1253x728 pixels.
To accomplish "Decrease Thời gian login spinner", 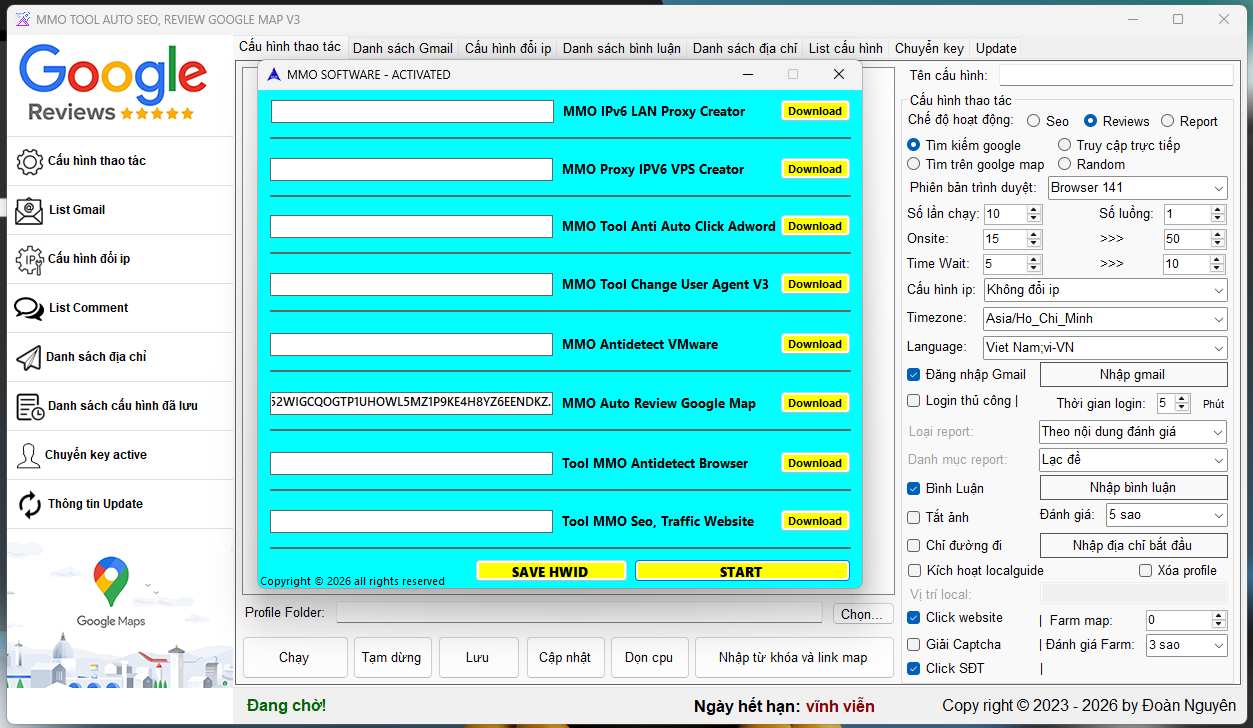I will (x=1183, y=408).
